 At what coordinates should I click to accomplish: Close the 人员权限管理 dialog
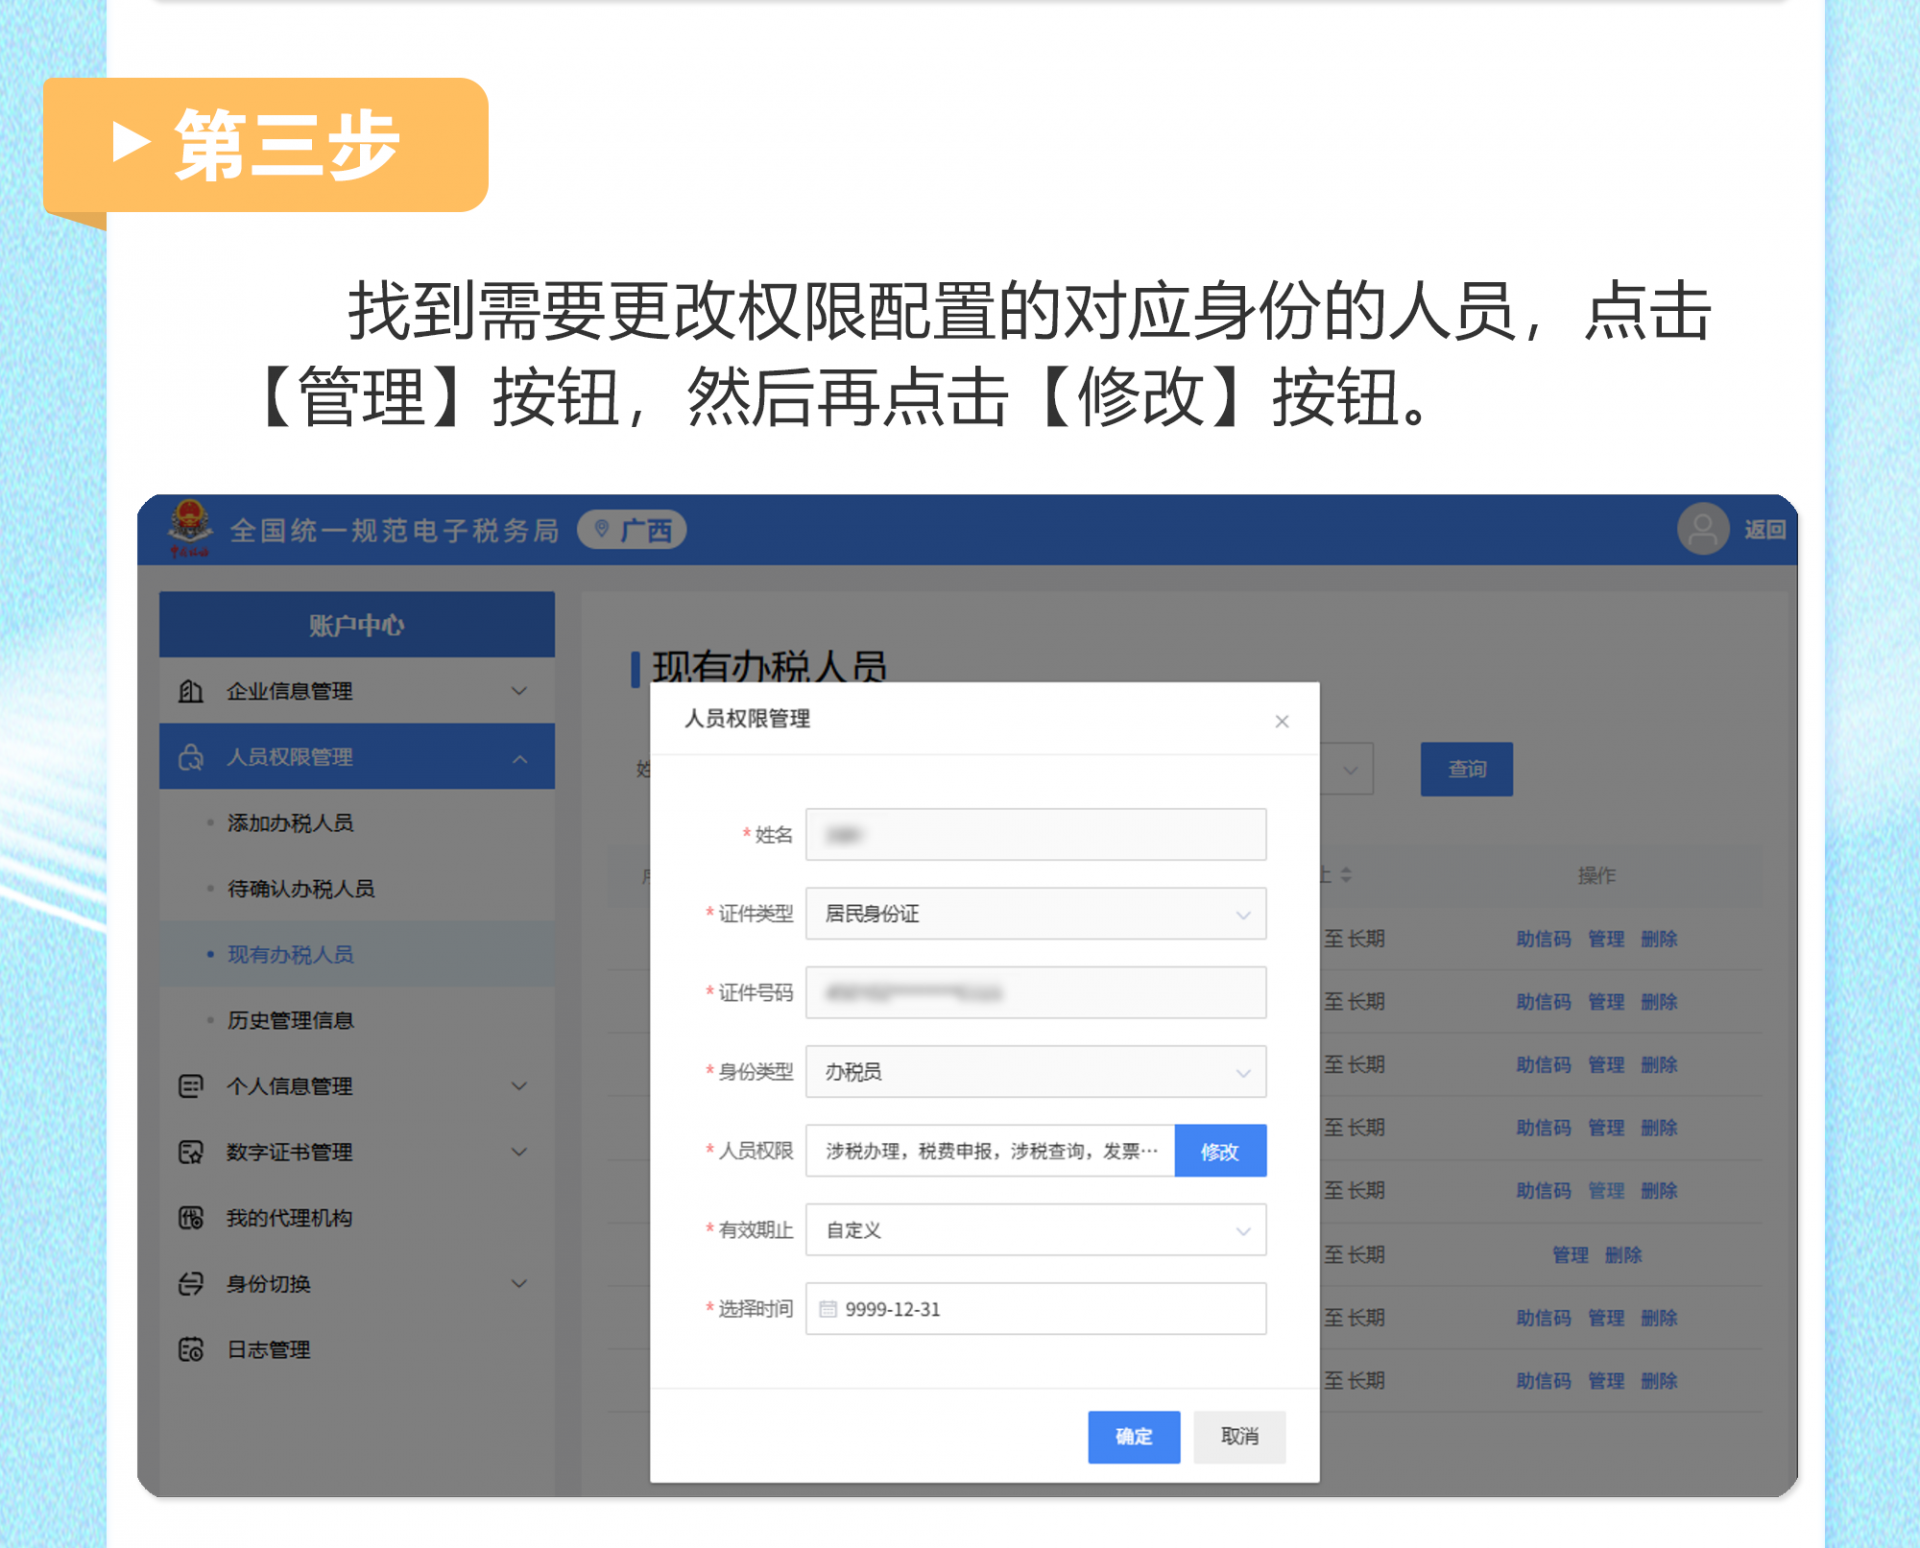click(x=1281, y=721)
